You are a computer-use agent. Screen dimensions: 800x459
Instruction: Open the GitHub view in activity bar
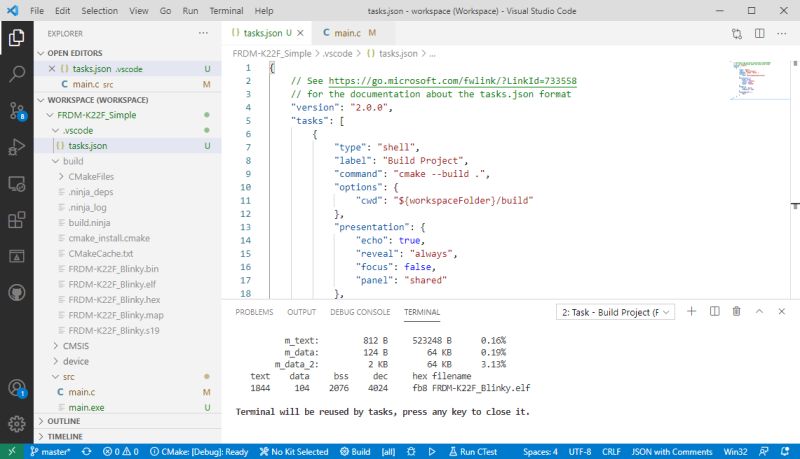16,293
